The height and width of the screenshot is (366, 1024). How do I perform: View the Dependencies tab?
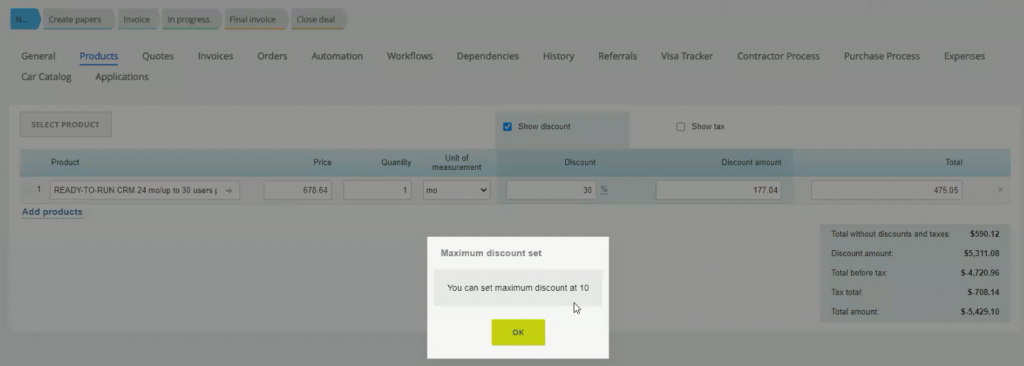point(488,56)
